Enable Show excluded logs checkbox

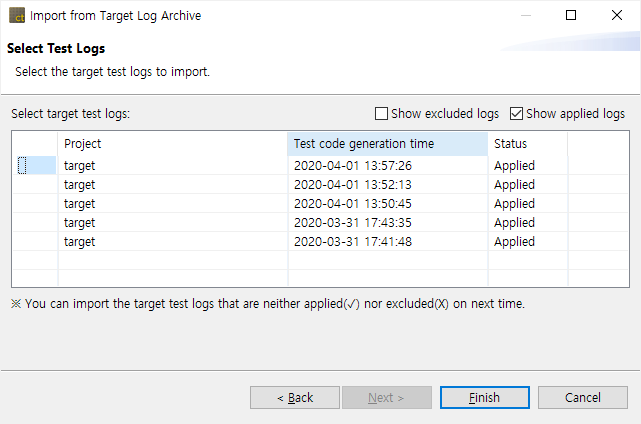381,114
